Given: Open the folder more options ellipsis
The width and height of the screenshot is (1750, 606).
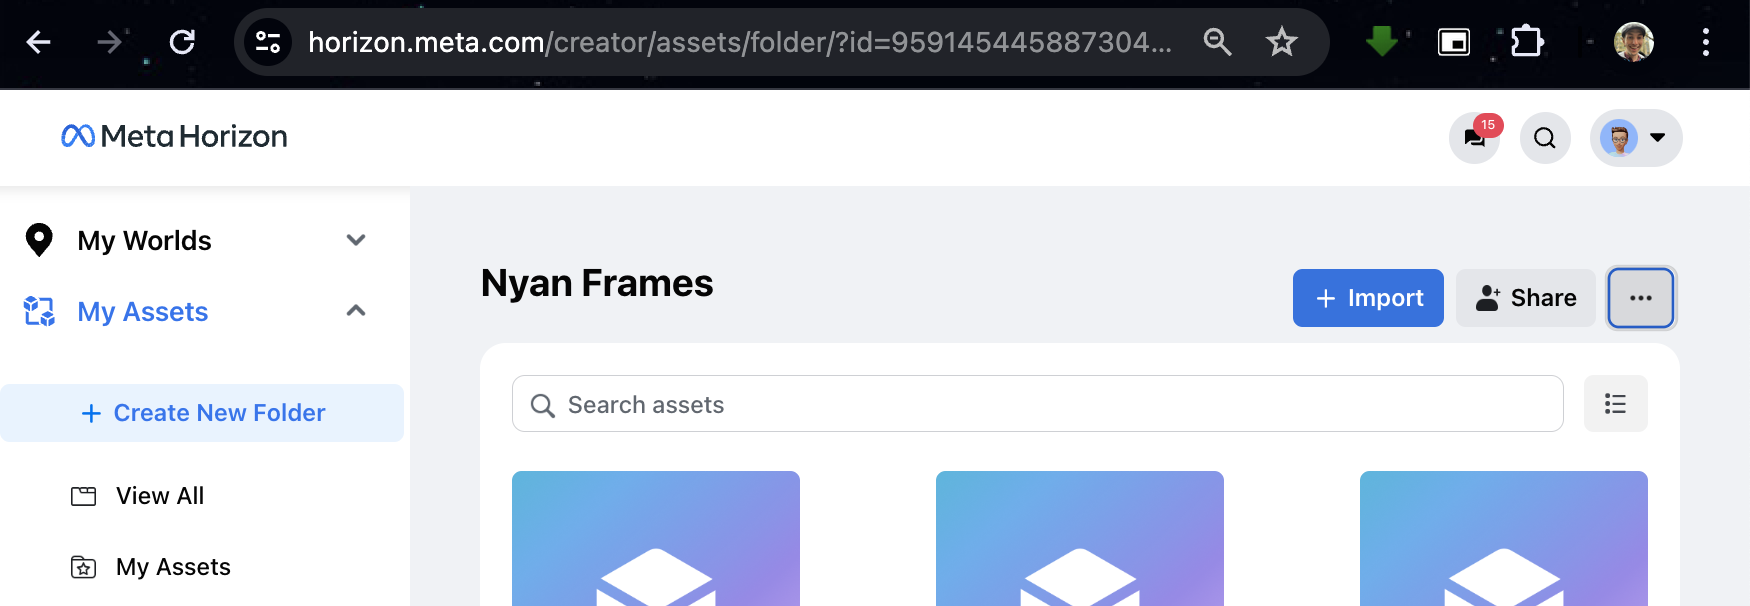Looking at the screenshot, I should (1641, 298).
